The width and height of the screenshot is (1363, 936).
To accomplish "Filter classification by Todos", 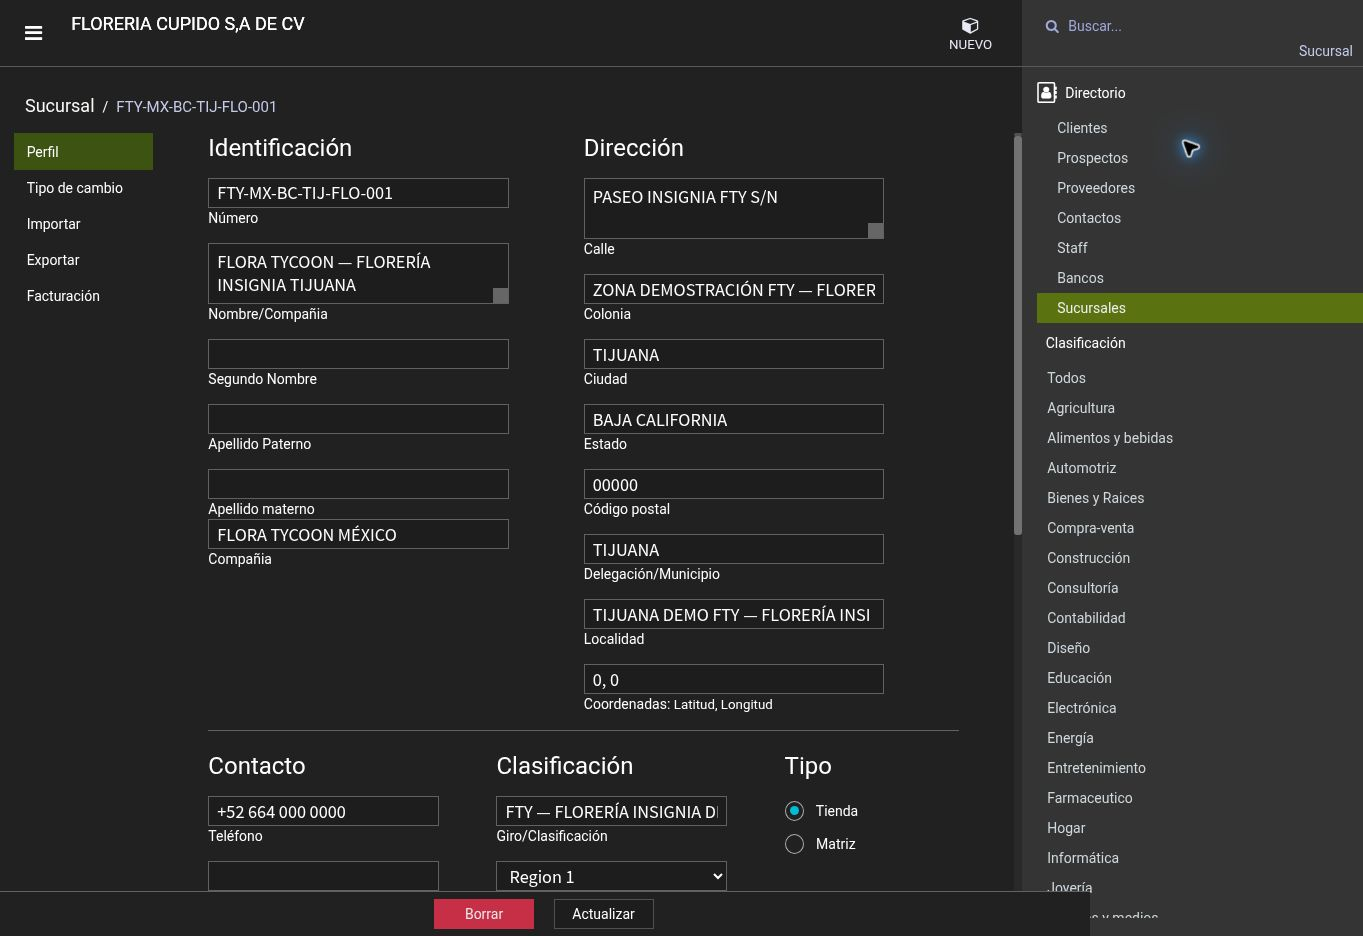I will [1066, 378].
